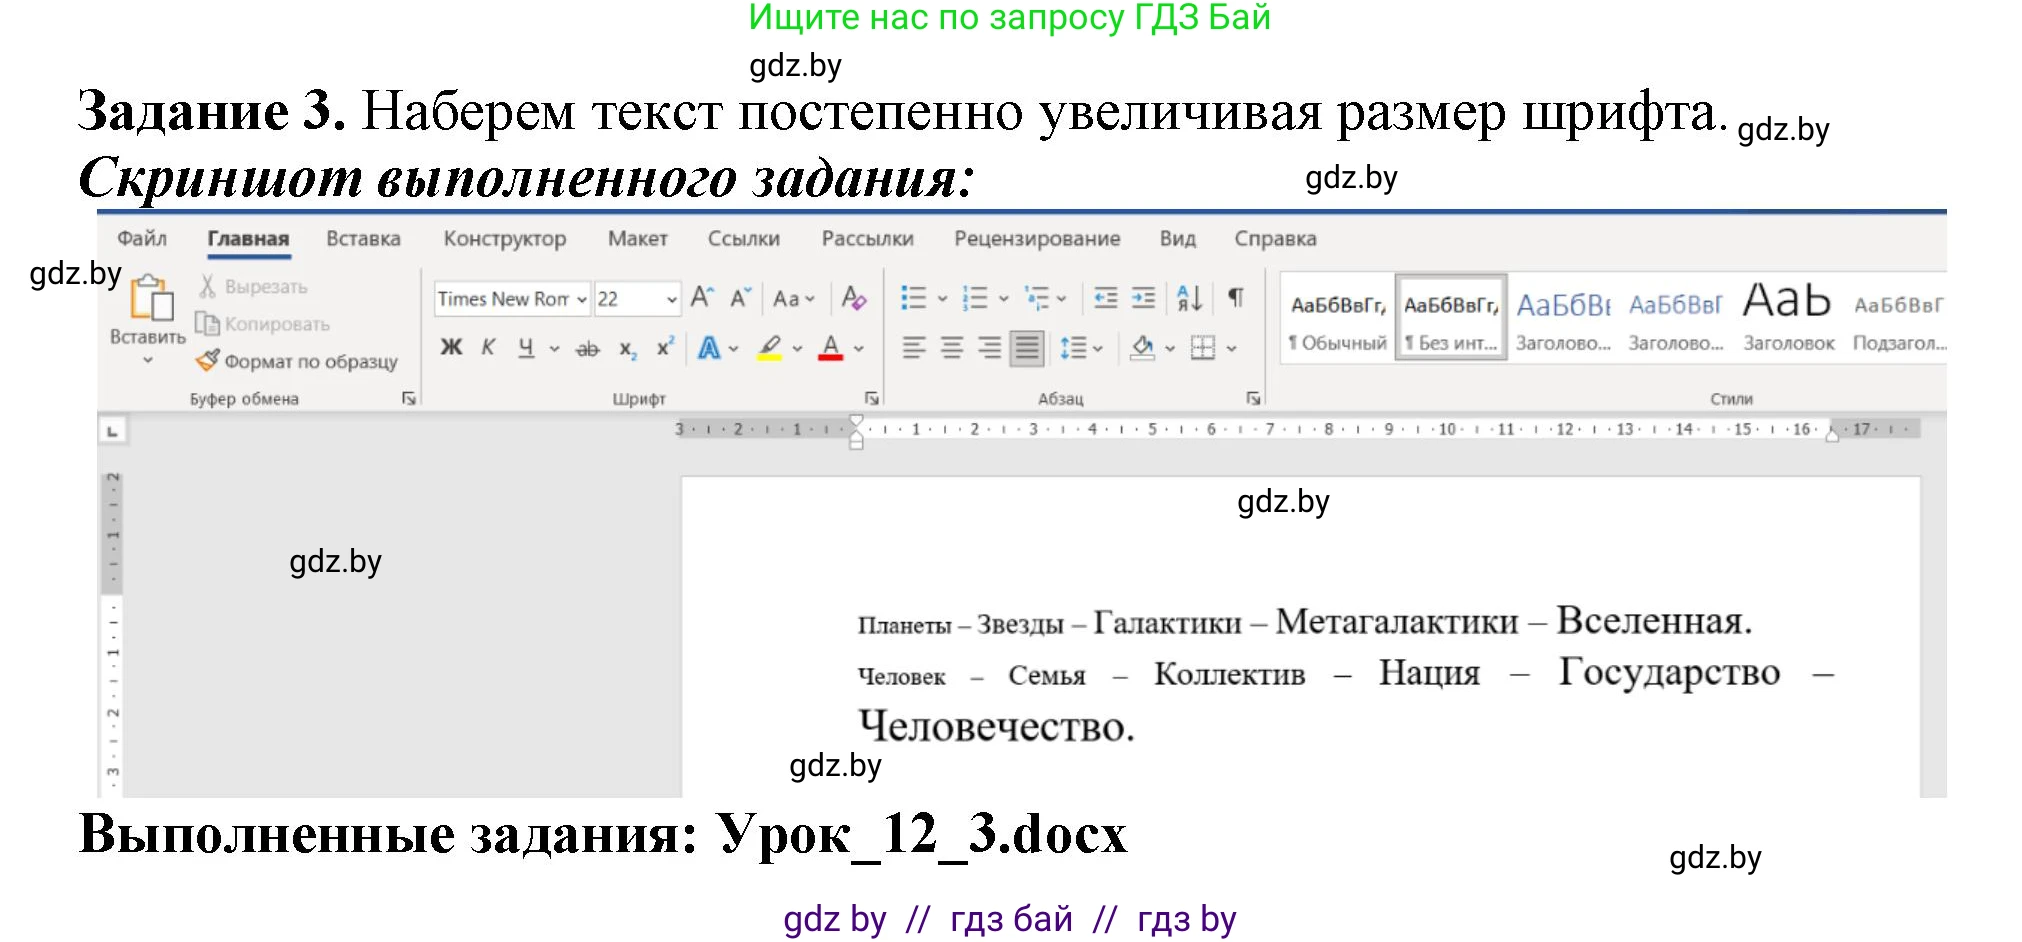The width and height of the screenshot is (2022, 942).
Task: Select the Сортировка АЯ icon
Action: tap(1187, 297)
